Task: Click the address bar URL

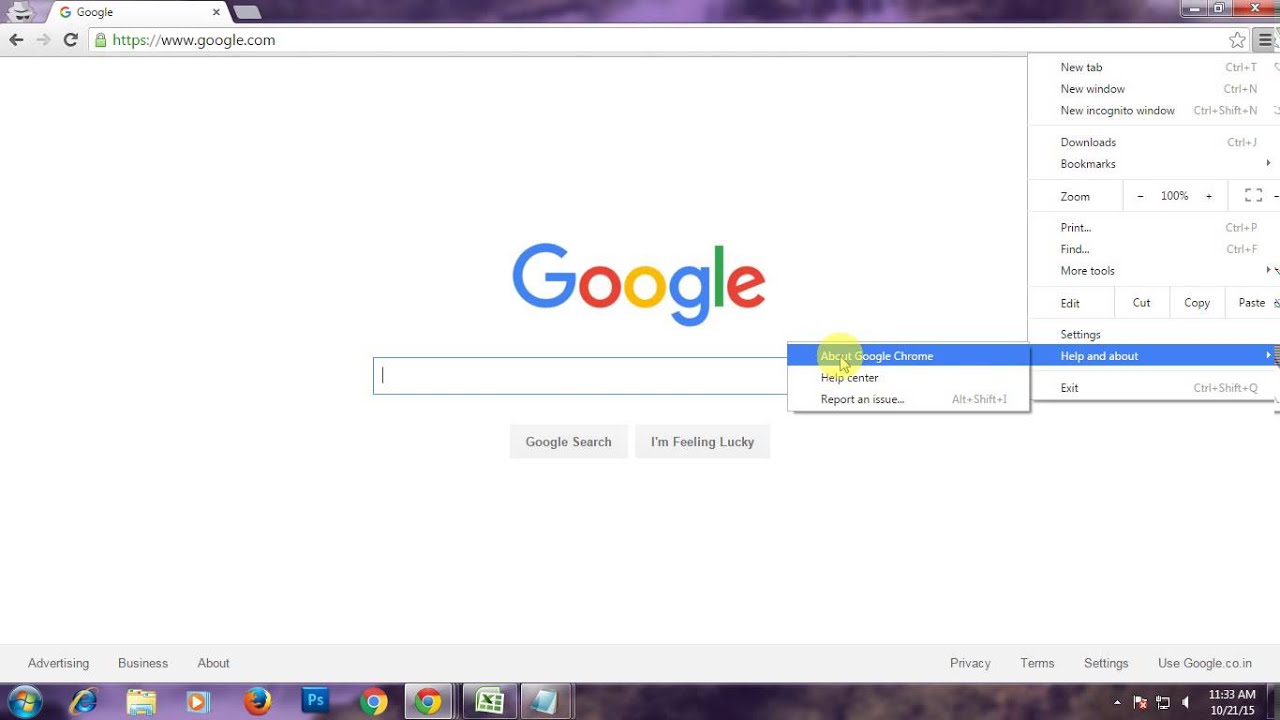Action: coord(194,40)
